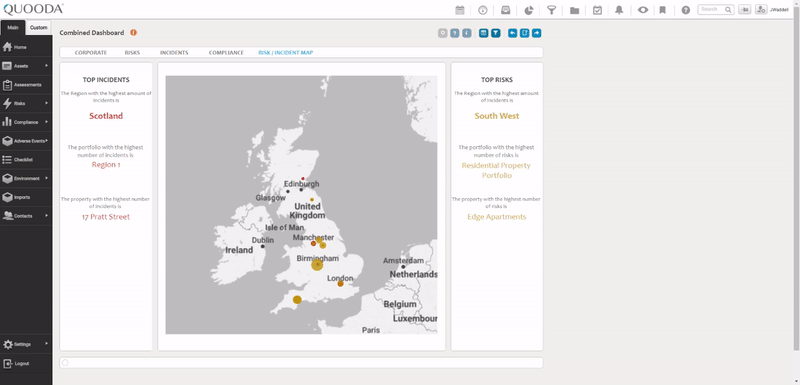This screenshot has width=800, height=385.
Task: Click the magnifier search icon
Action: (x=728, y=10)
